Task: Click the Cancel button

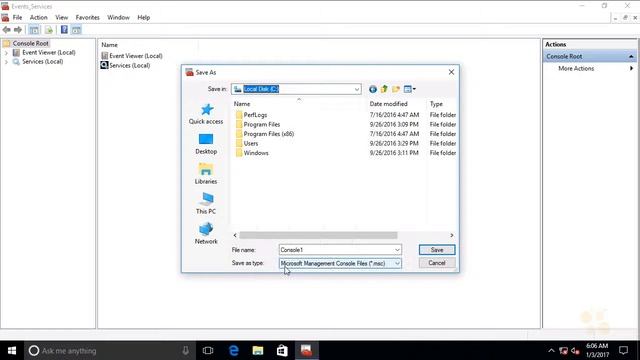Action: 437,263
